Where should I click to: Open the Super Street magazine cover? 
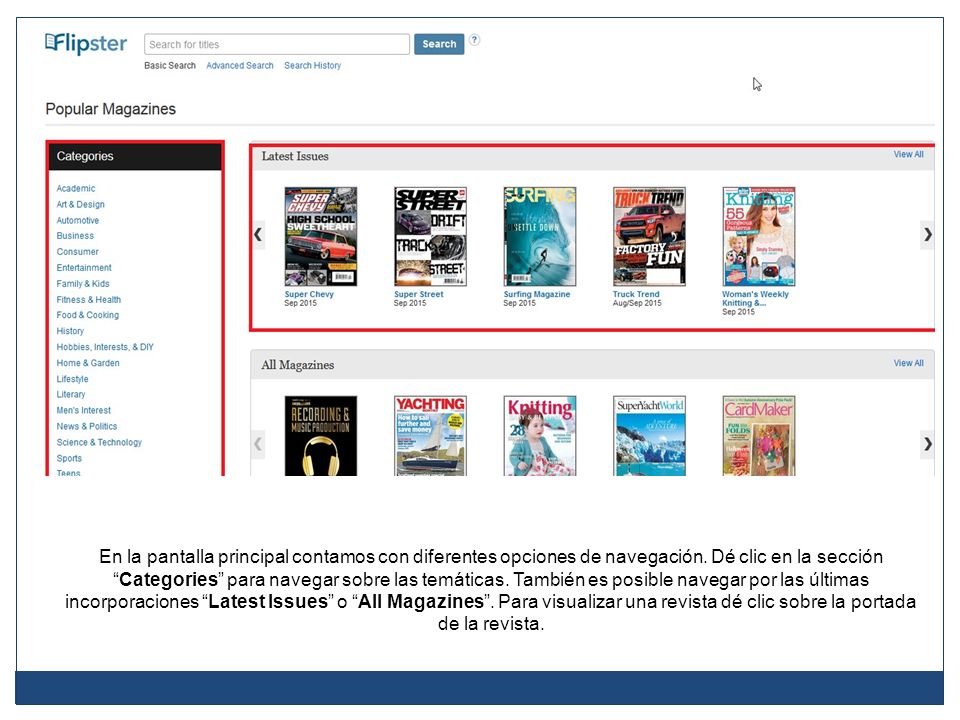point(430,236)
